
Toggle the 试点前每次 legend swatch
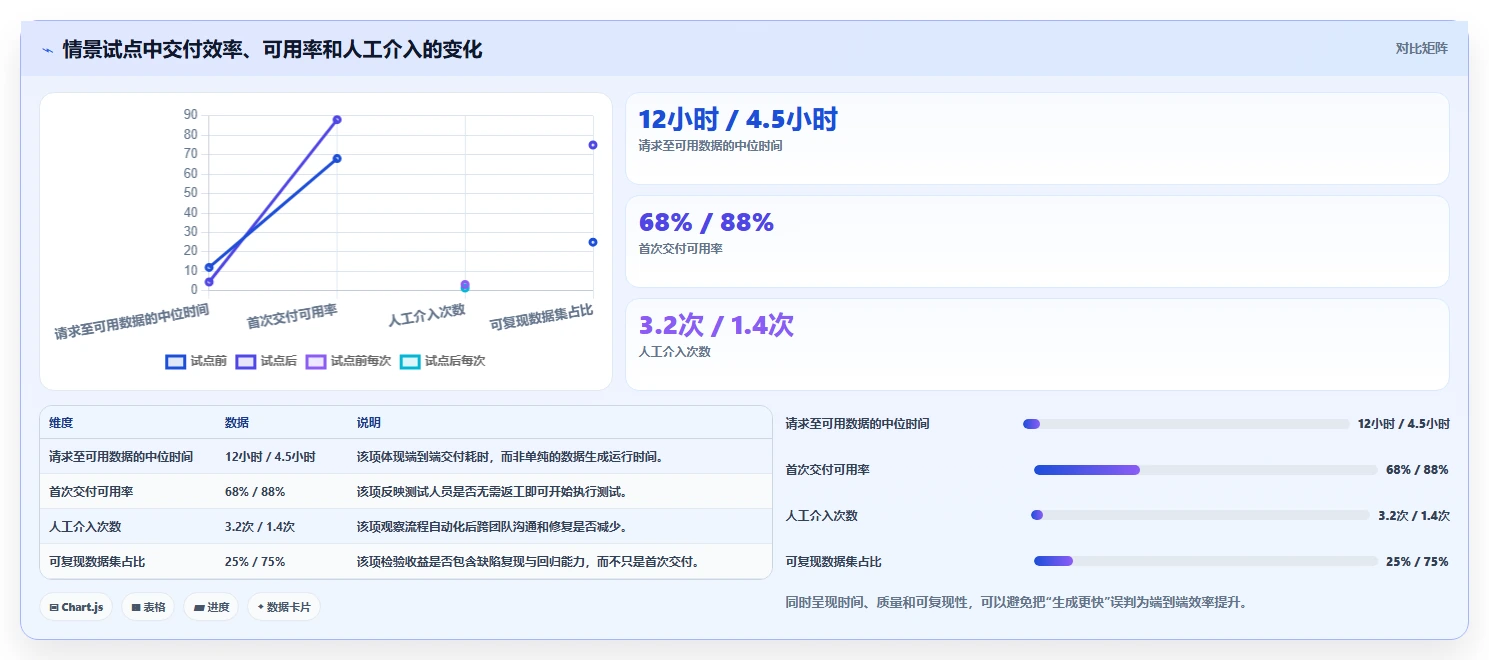click(316, 361)
